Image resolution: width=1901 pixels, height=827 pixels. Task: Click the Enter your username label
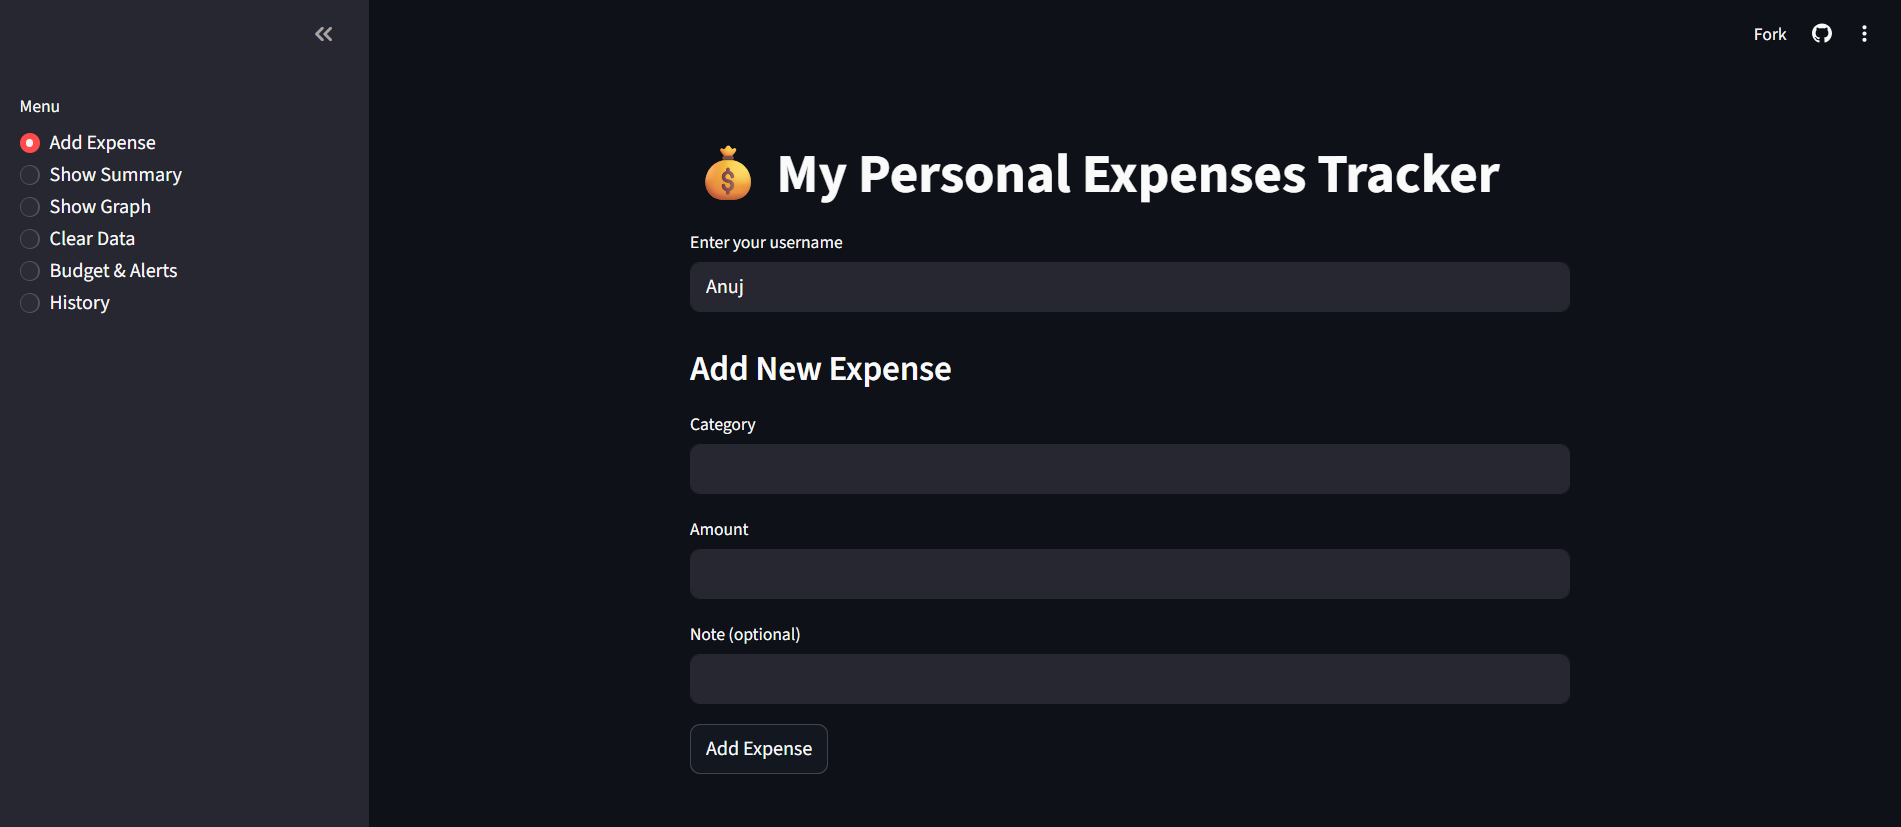tap(766, 242)
